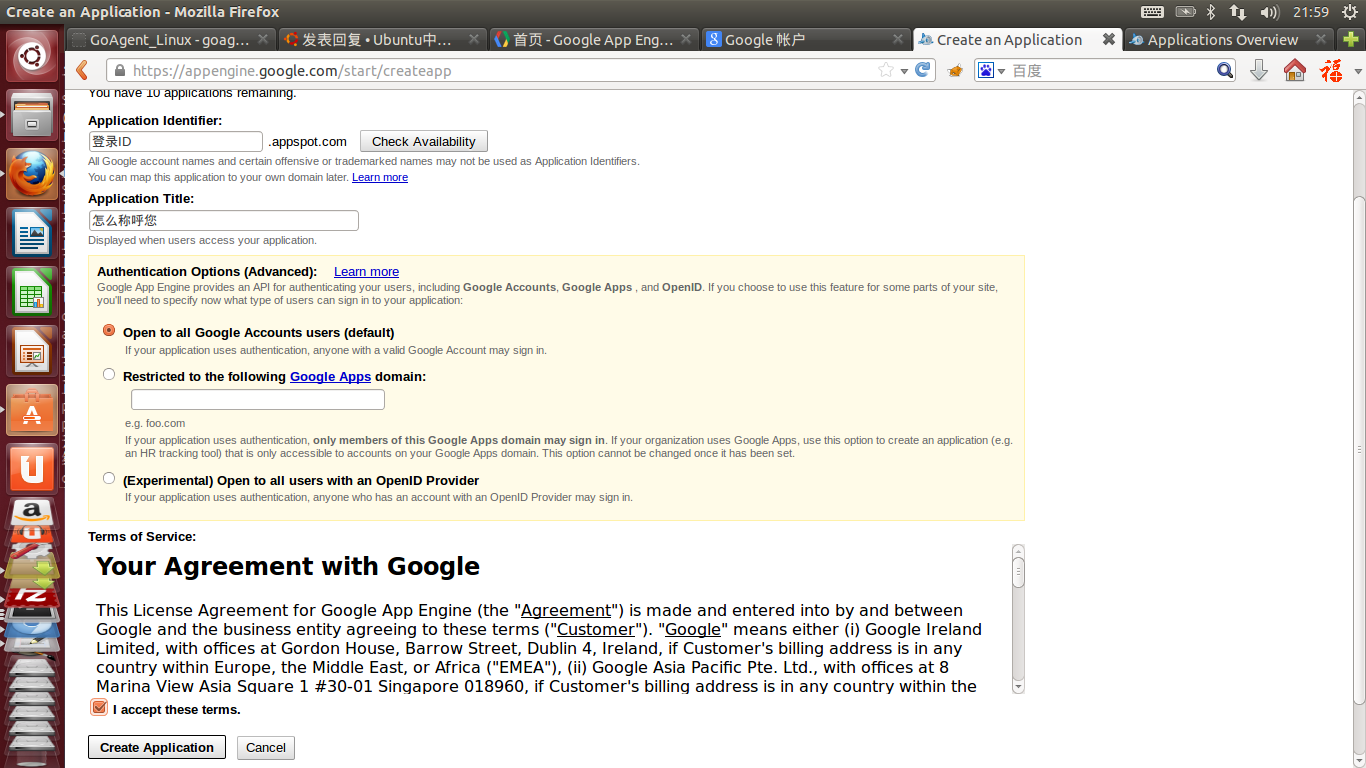Open the Downloads arrow in the toolbar
The image size is (1366, 768).
tap(1259, 71)
